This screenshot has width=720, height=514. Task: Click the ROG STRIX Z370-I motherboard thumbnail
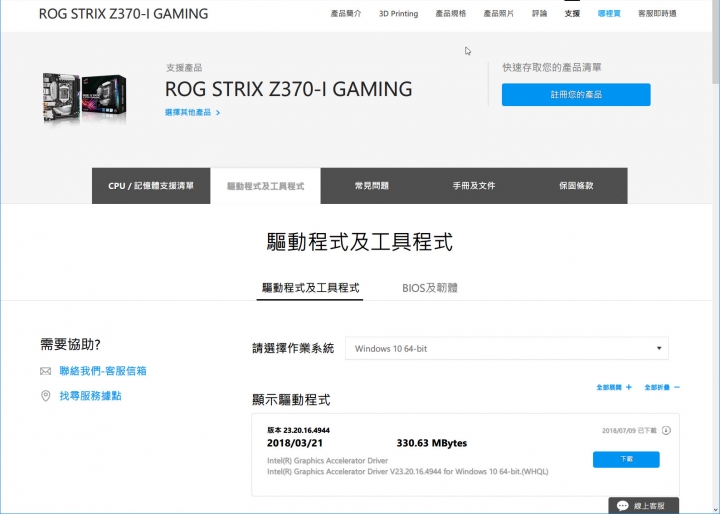pyautogui.click(x=84, y=98)
